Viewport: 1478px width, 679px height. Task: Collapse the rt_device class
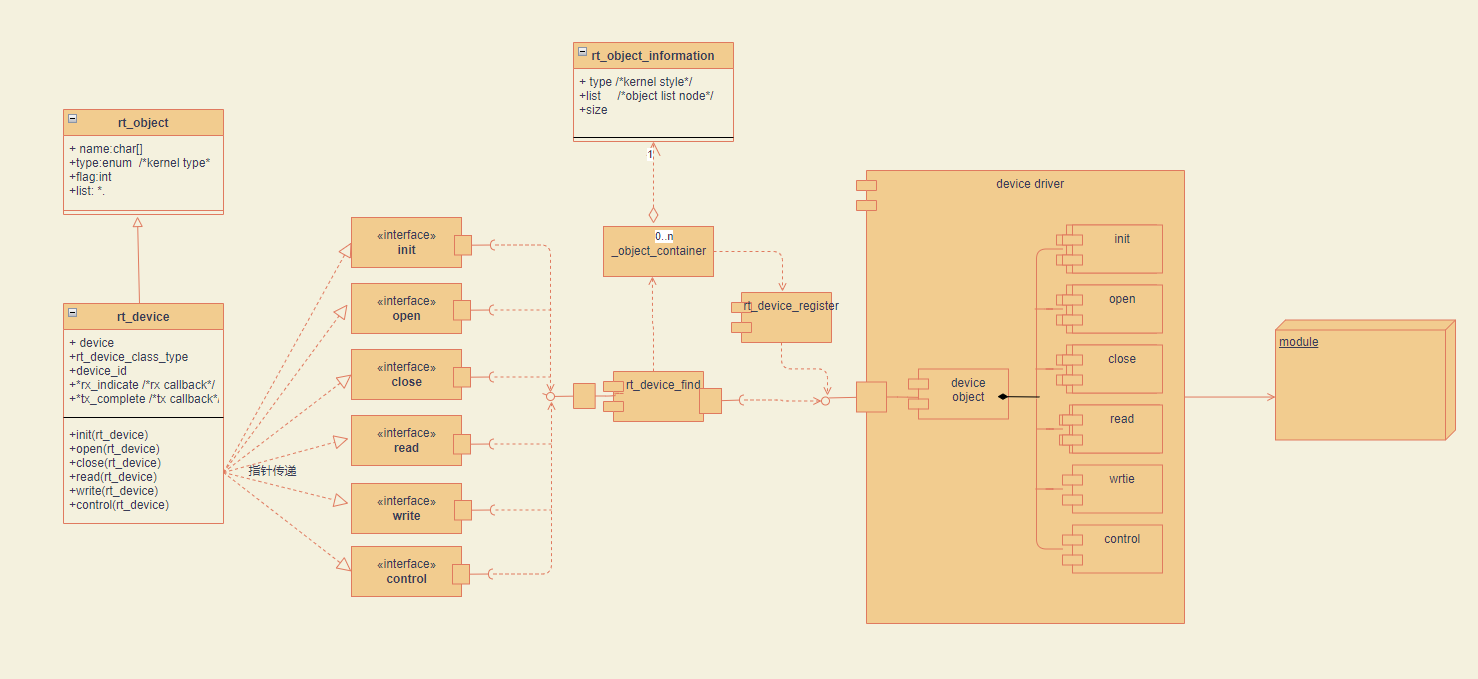(71, 312)
